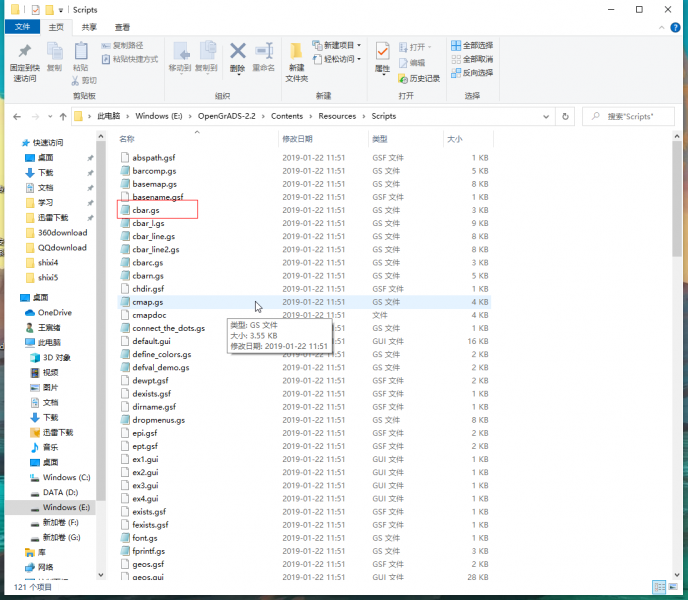Screen dimensions: 688x600
Task: Click Select None in the ribbon
Action: (472, 59)
